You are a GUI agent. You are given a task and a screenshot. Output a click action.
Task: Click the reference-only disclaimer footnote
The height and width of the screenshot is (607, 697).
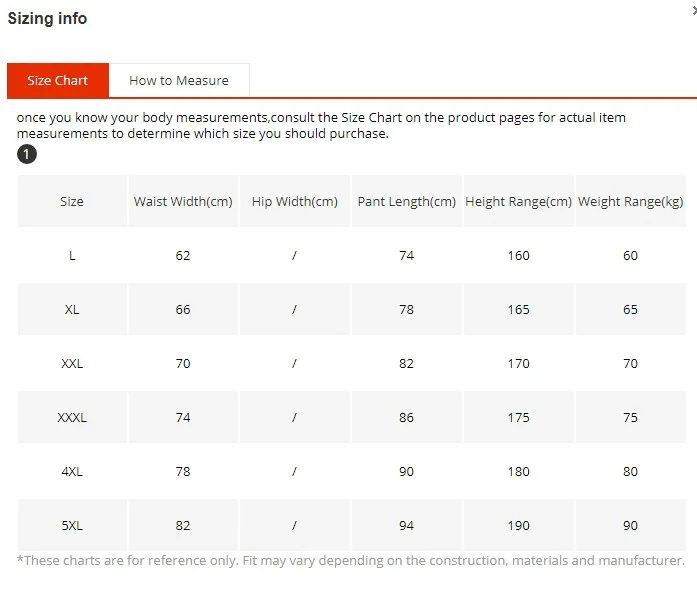(351, 560)
